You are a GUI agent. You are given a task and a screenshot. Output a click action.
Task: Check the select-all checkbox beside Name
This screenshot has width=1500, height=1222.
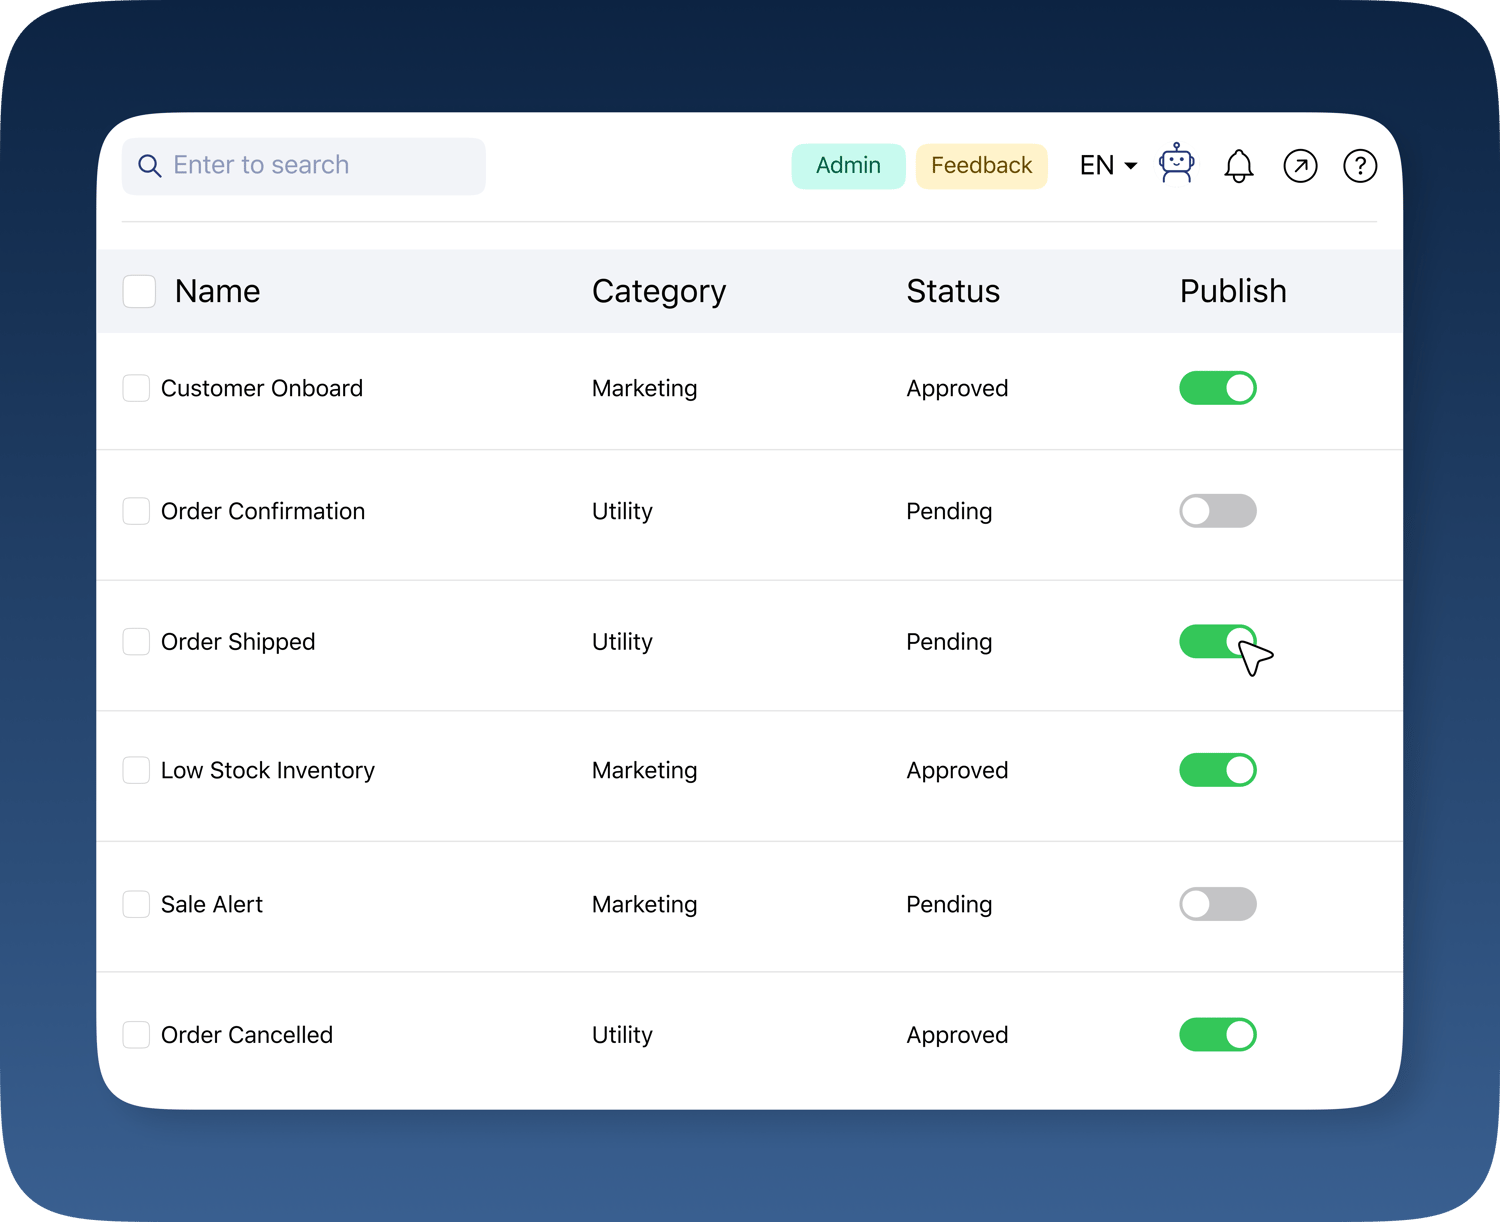(x=139, y=292)
